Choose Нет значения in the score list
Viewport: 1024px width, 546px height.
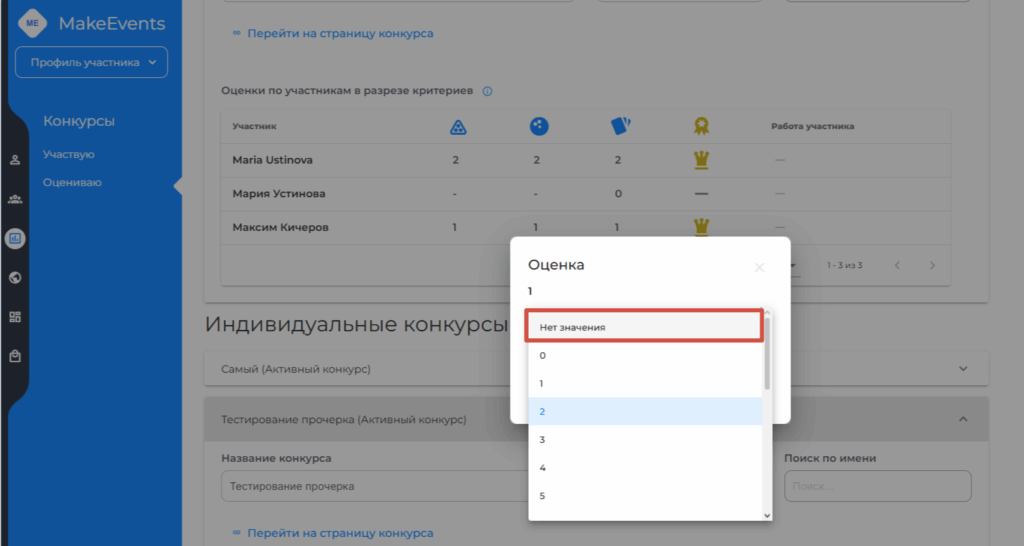coord(645,327)
